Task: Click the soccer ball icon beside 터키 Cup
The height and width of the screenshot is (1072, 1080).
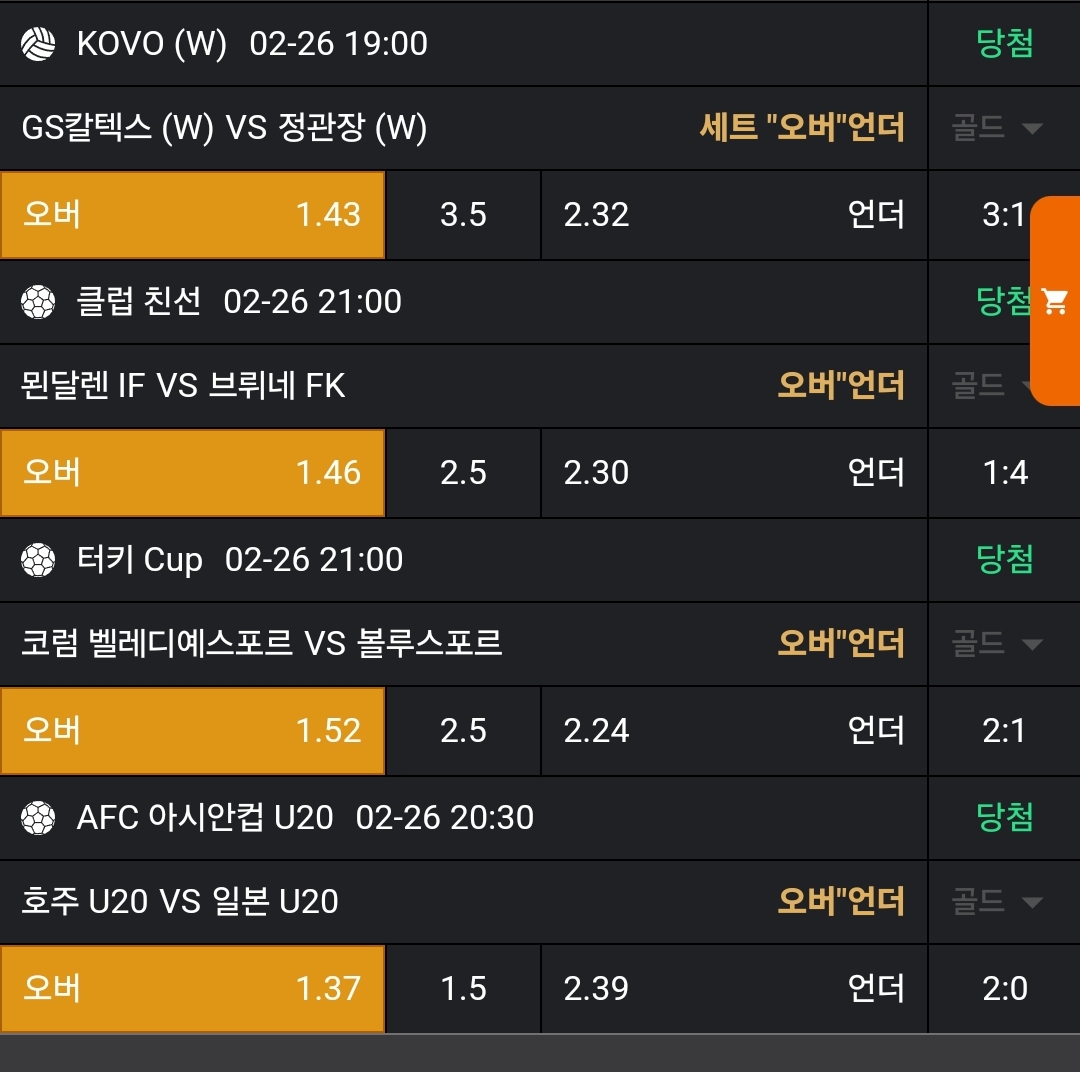Action: click(x=38, y=560)
